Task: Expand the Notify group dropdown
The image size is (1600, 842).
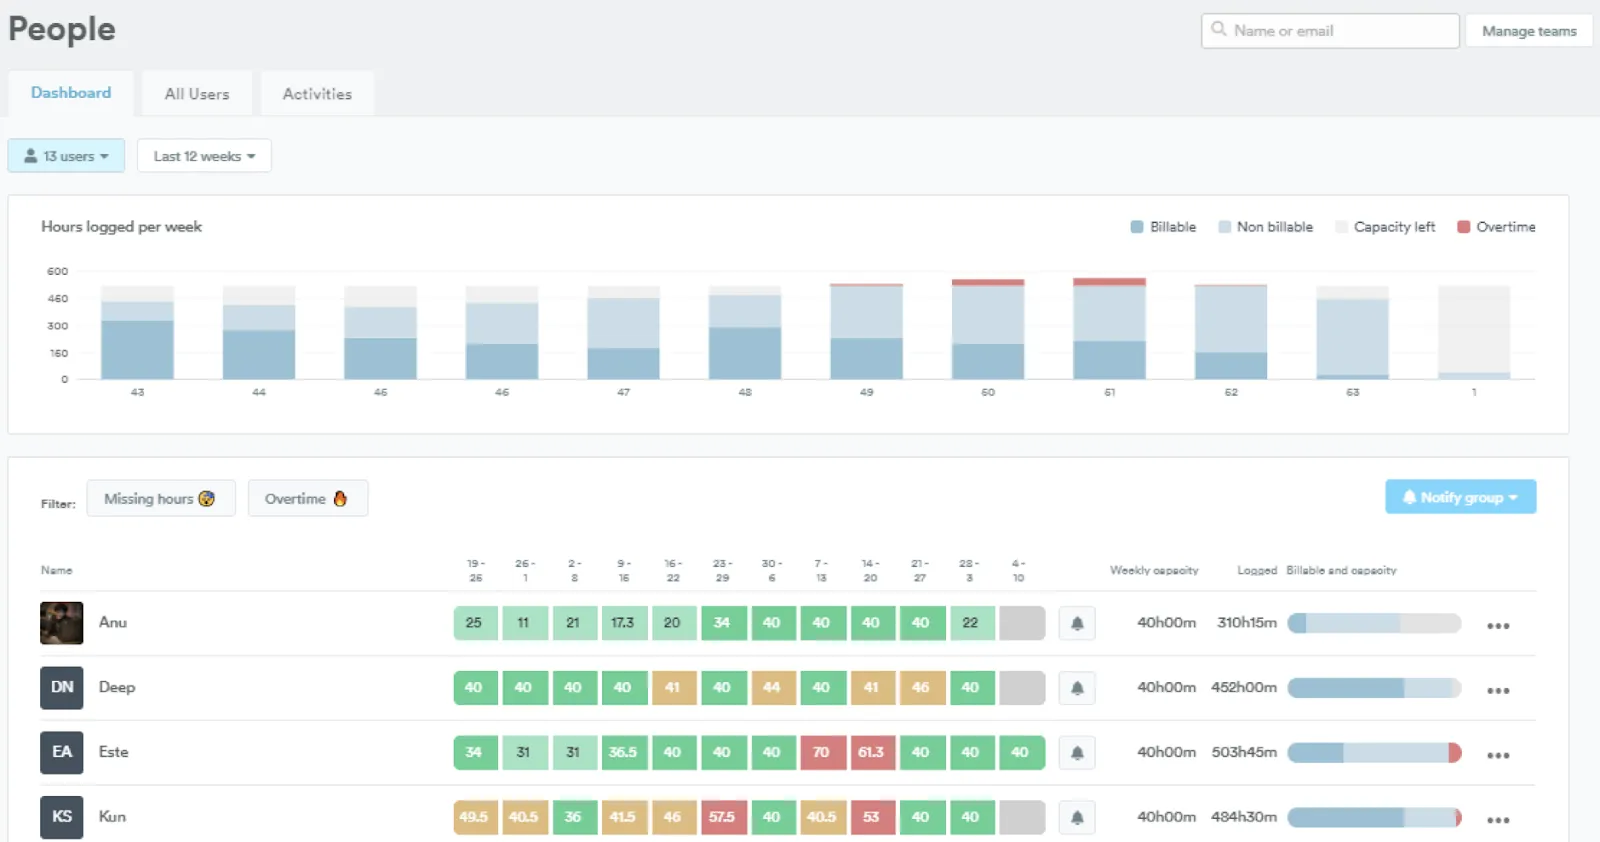Action: pyautogui.click(x=1460, y=497)
